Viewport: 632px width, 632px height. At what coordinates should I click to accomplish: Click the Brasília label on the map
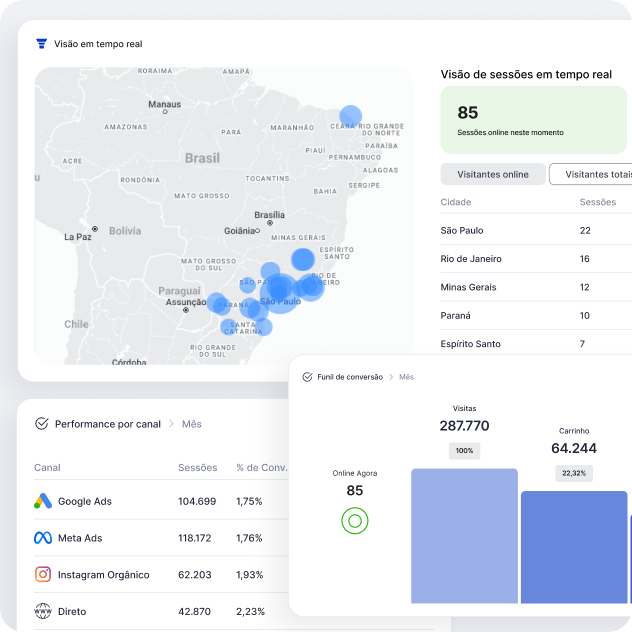pyautogui.click(x=269, y=215)
